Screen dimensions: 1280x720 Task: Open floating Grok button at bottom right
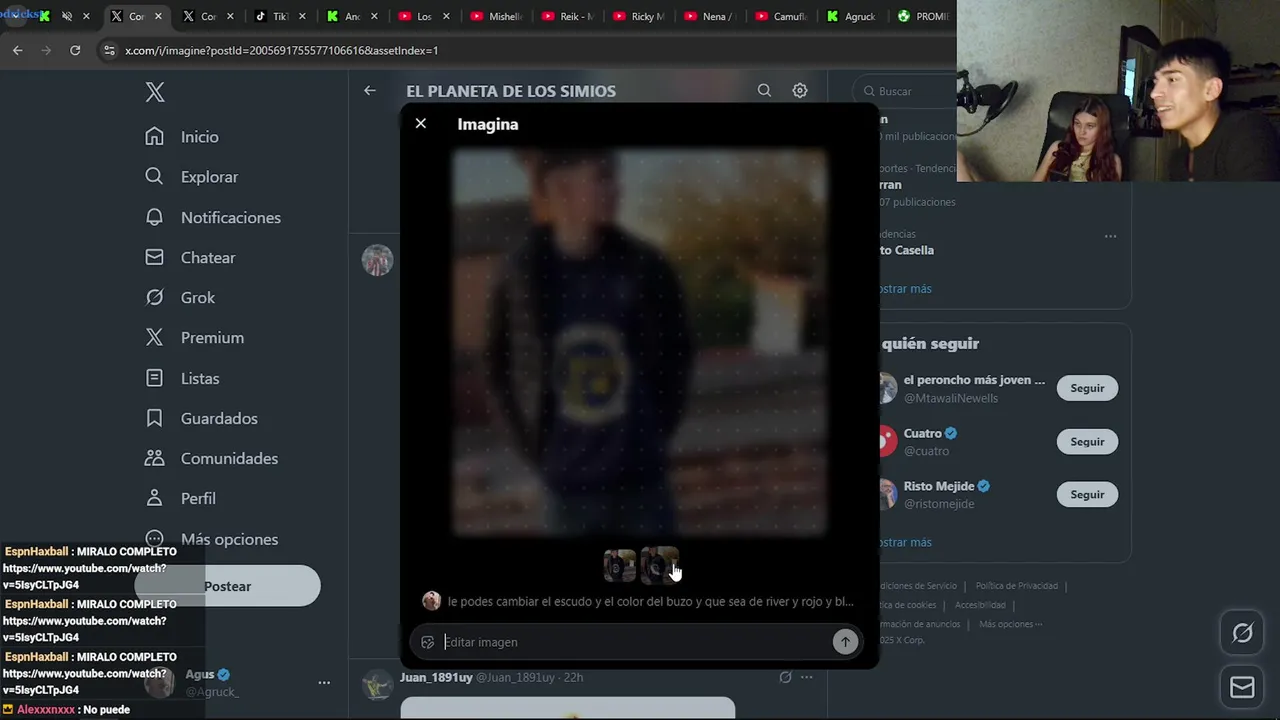[x=1242, y=633]
